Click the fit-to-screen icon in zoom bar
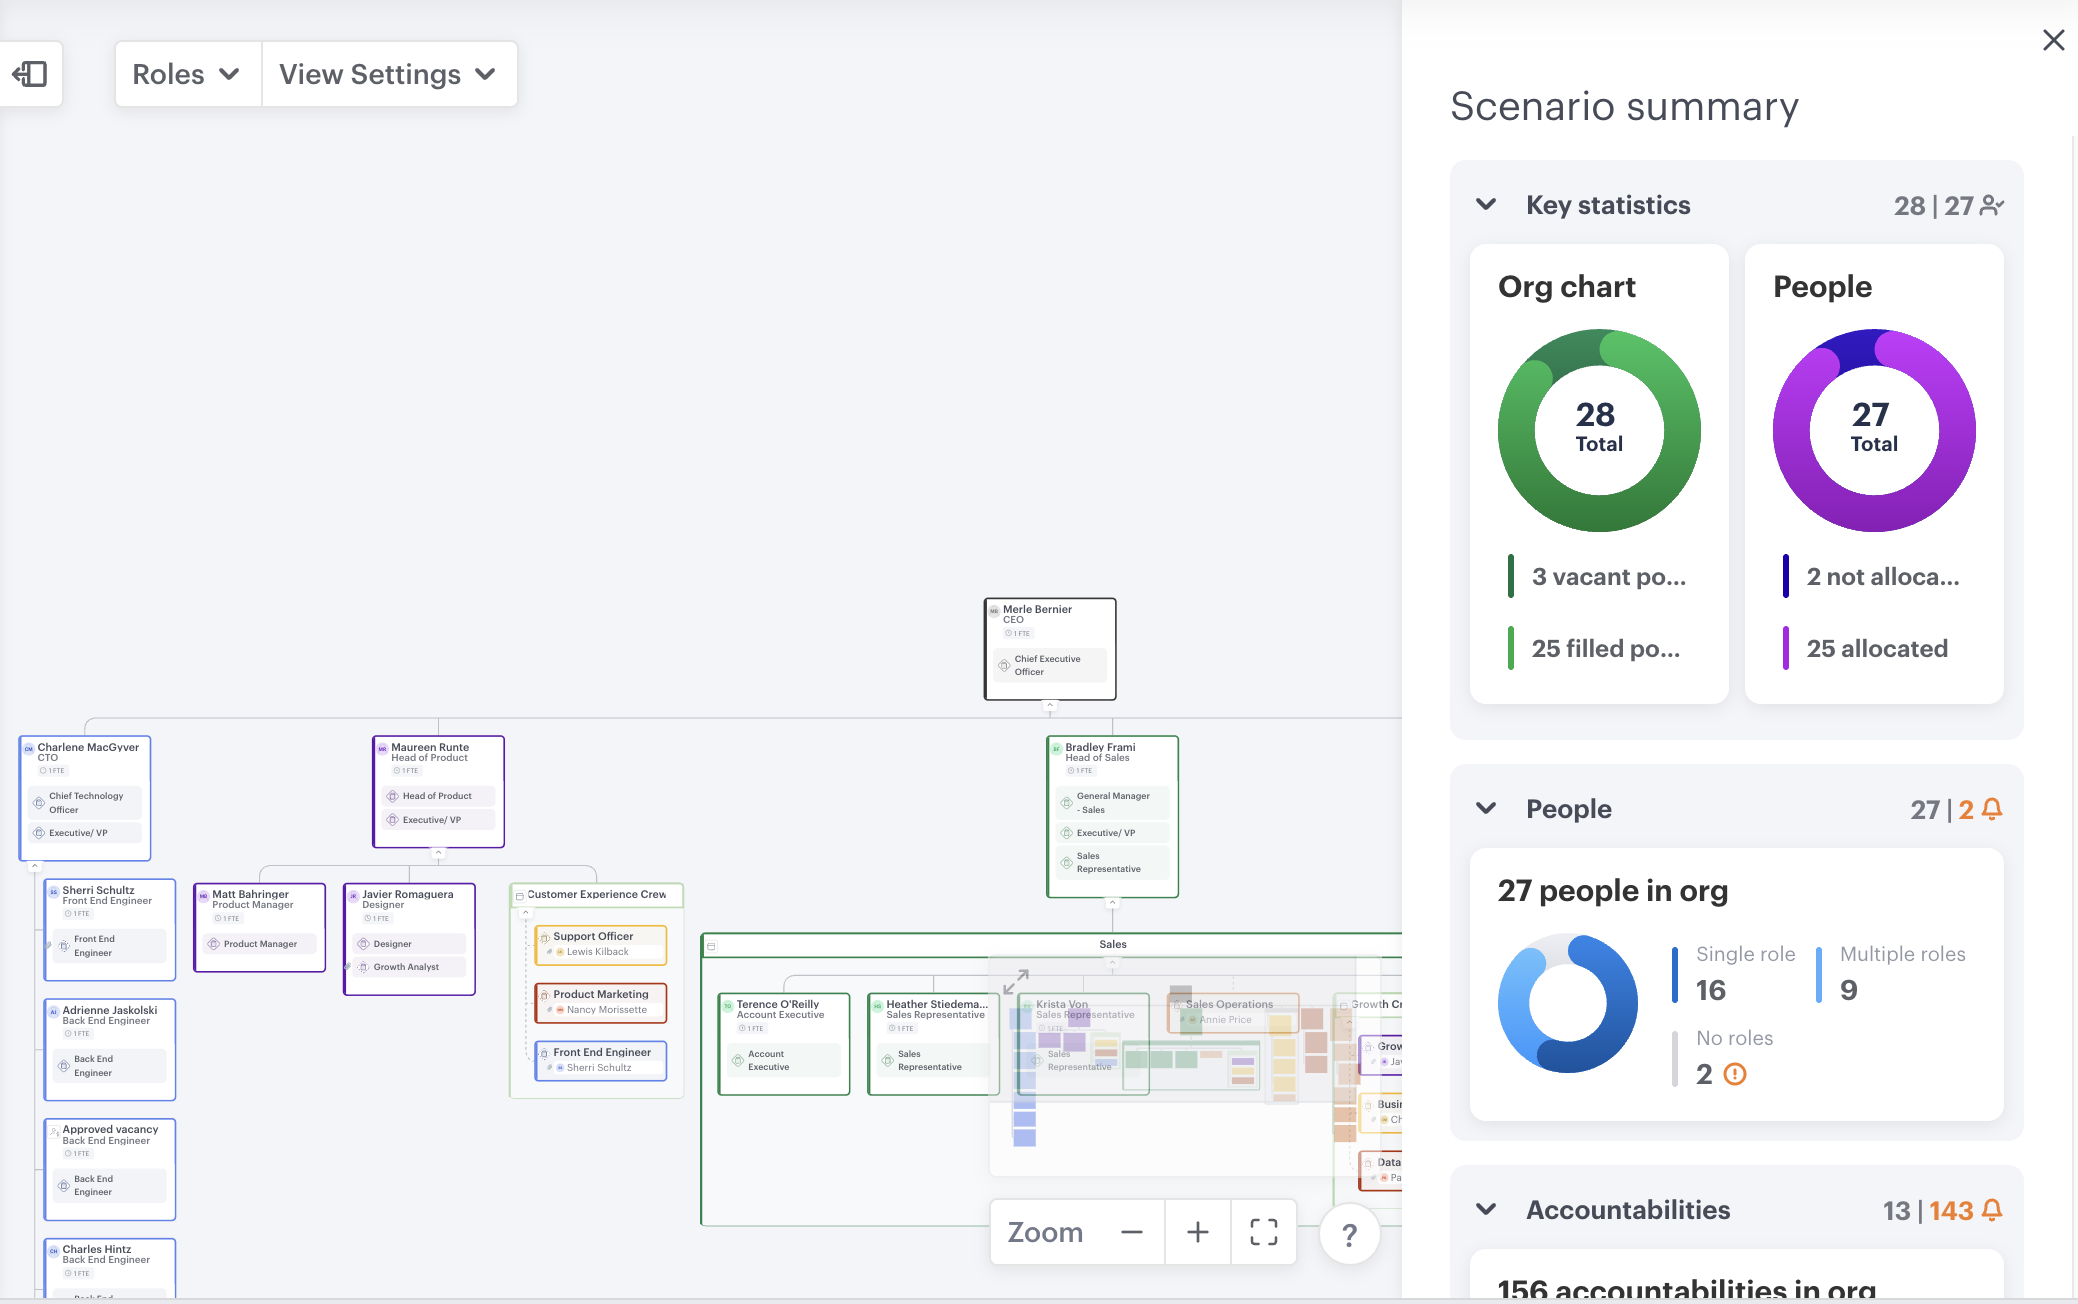The width and height of the screenshot is (2078, 1304). (1263, 1232)
